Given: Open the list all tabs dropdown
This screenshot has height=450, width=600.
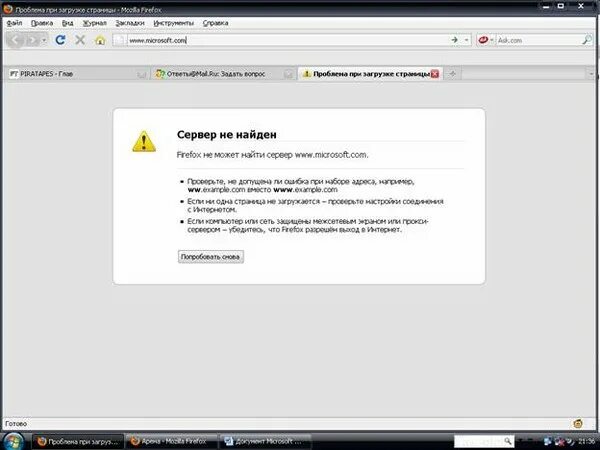Looking at the screenshot, I should tap(591, 74).
